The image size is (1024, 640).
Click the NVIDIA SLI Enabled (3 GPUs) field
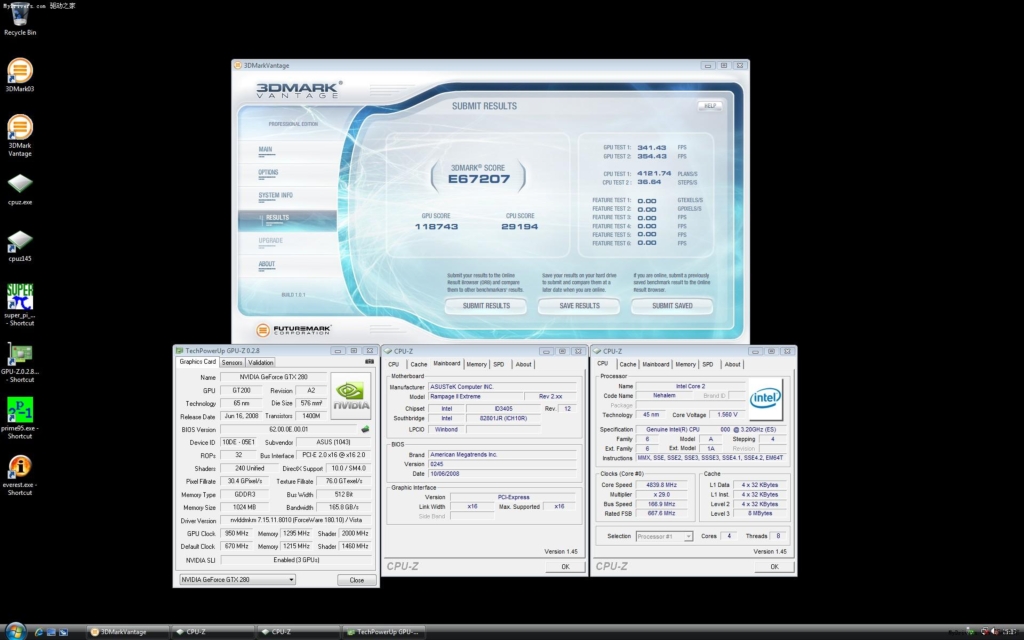coord(296,560)
